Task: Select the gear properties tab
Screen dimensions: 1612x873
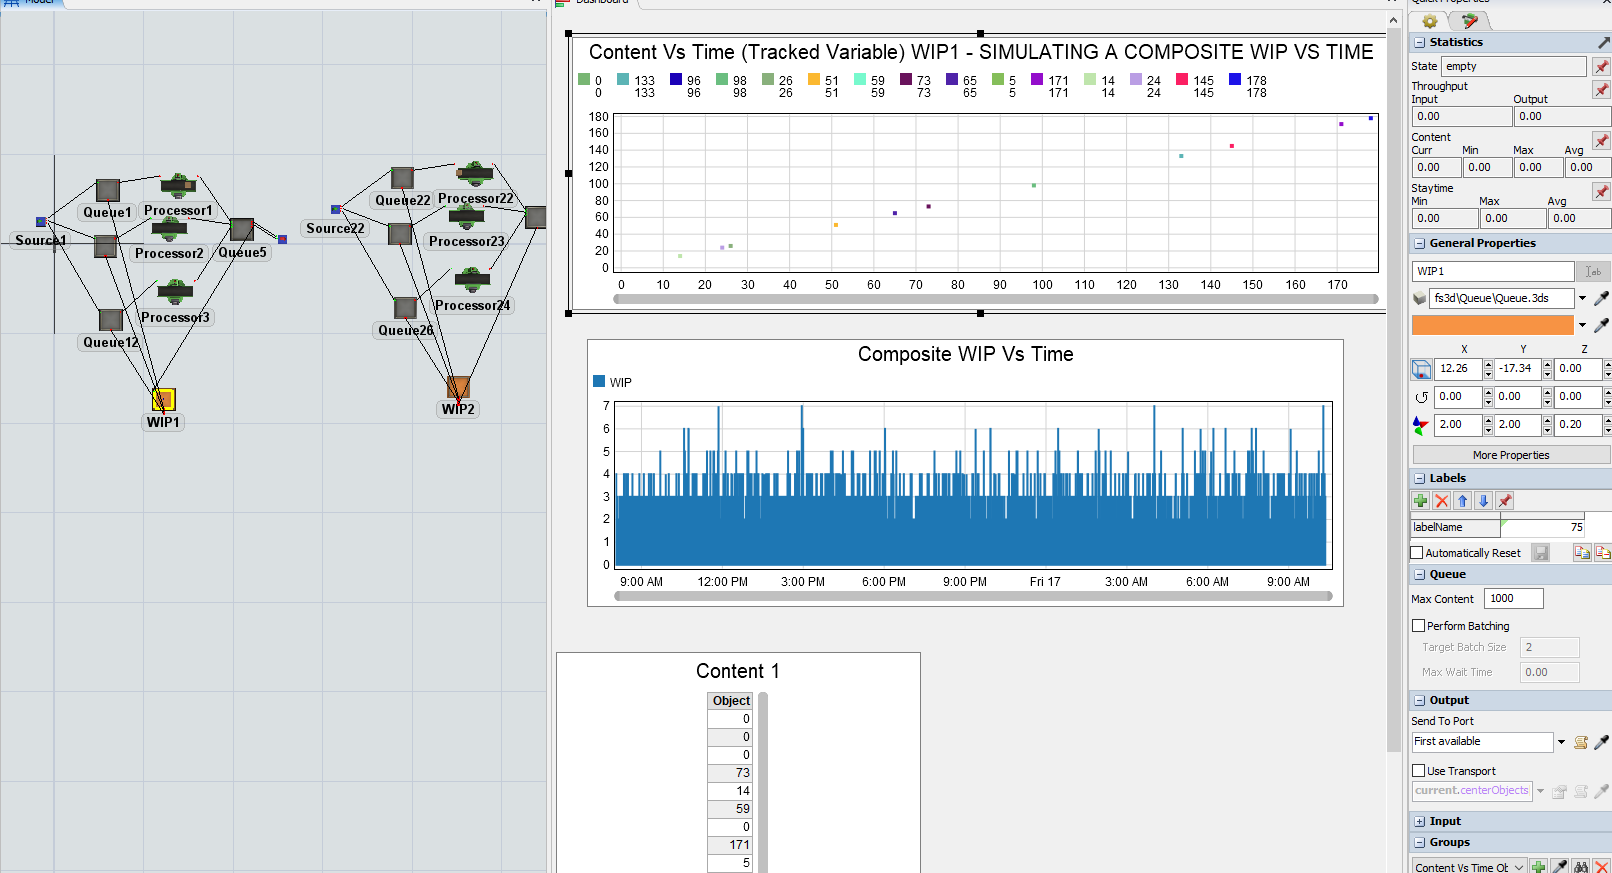Action: tap(1430, 21)
